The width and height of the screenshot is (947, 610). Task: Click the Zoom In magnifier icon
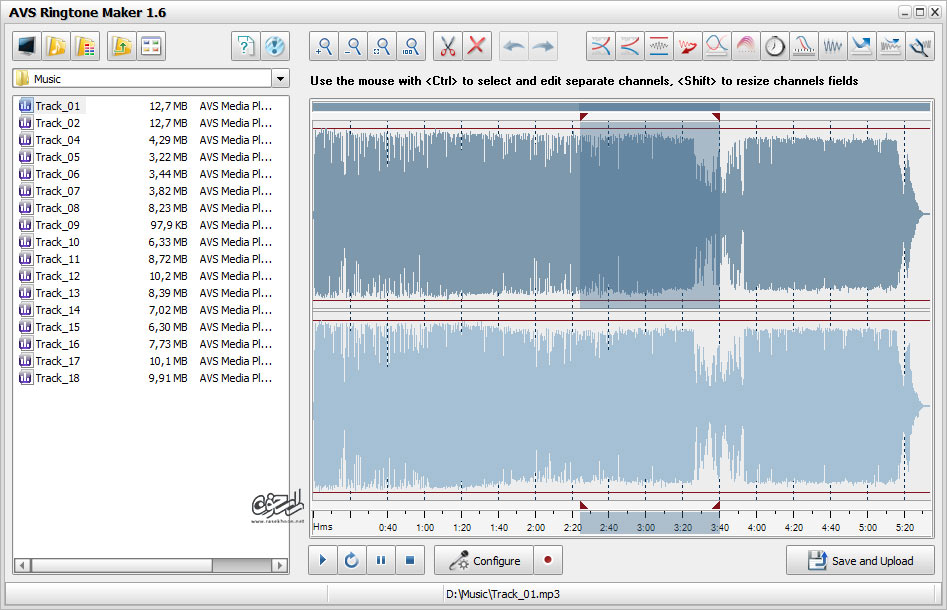click(324, 47)
